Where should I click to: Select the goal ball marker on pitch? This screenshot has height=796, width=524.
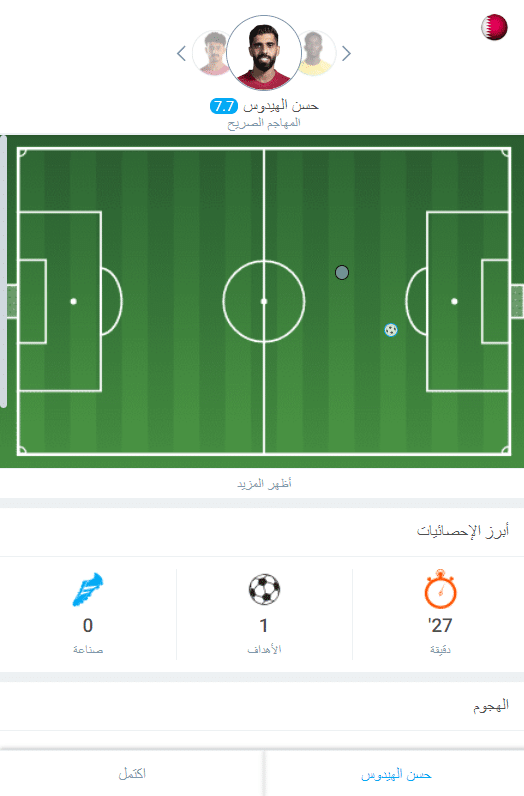tap(391, 330)
